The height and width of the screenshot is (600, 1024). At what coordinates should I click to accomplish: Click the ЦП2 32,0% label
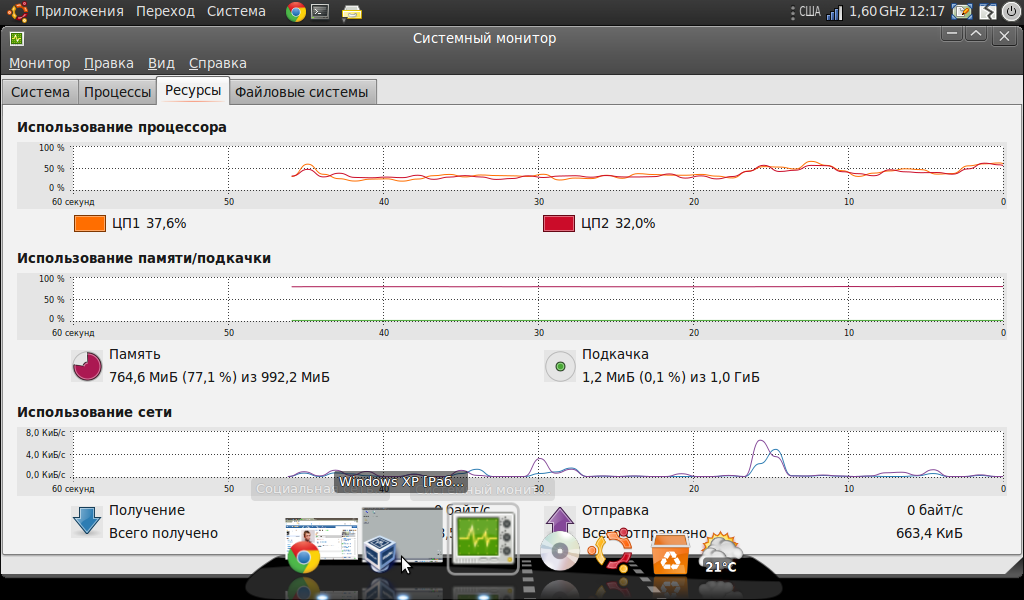[618, 223]
